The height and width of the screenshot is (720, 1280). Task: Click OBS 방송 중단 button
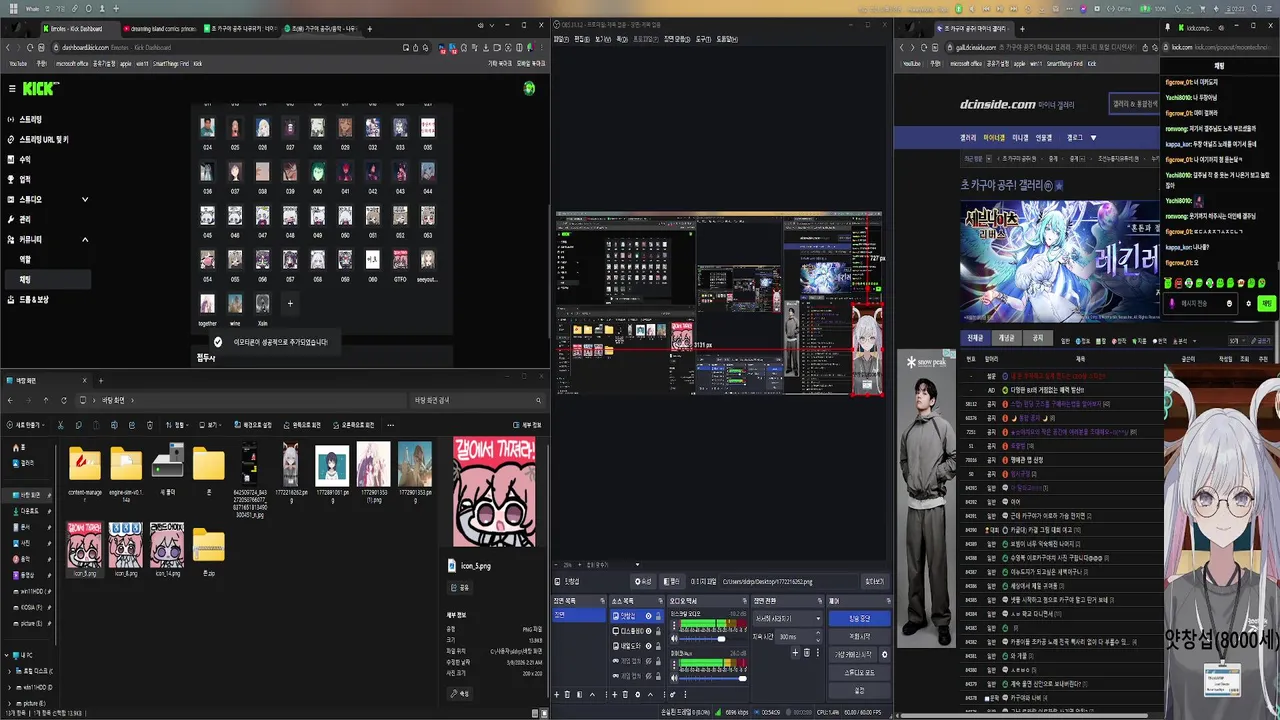tap(859, 618)
